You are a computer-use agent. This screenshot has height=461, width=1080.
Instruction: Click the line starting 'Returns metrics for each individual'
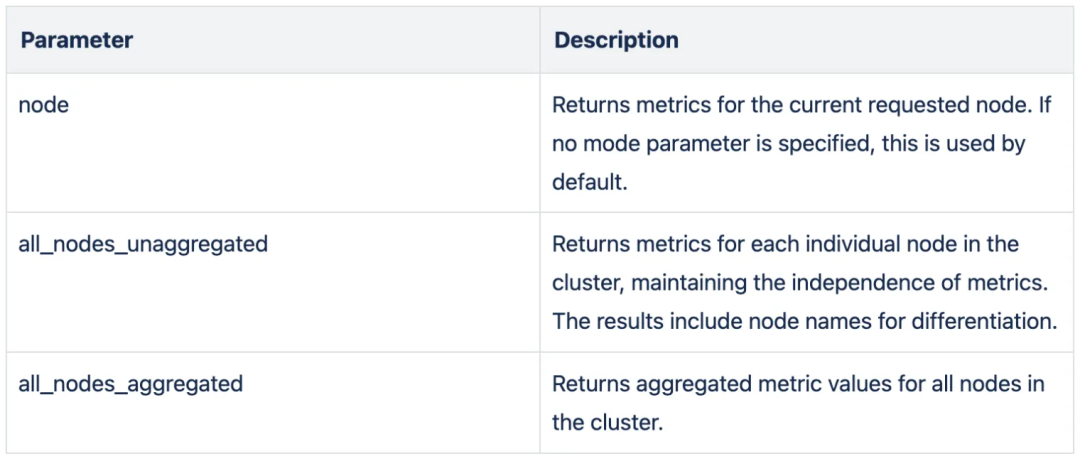coord(785,244)
